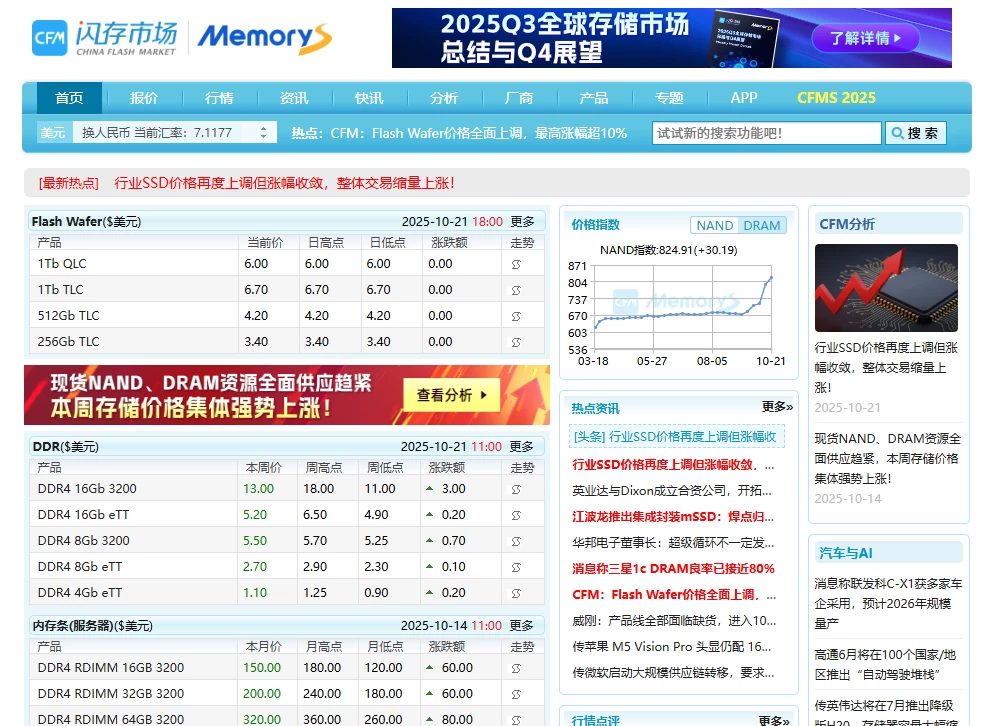Go to the 资讯 navigation tab
Viewport: 996px width, 726px height.
294,98
